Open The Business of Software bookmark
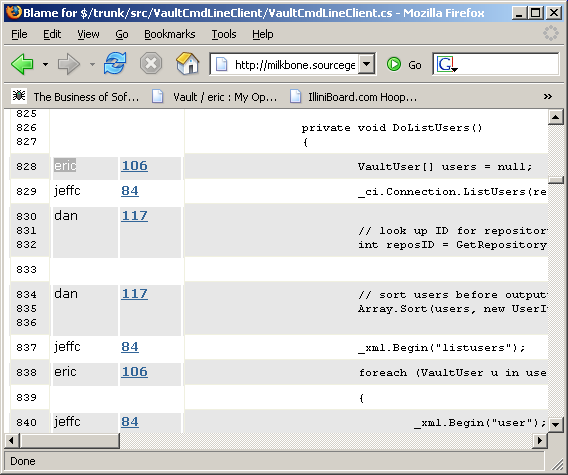568x475 pixels. point(76,97)
